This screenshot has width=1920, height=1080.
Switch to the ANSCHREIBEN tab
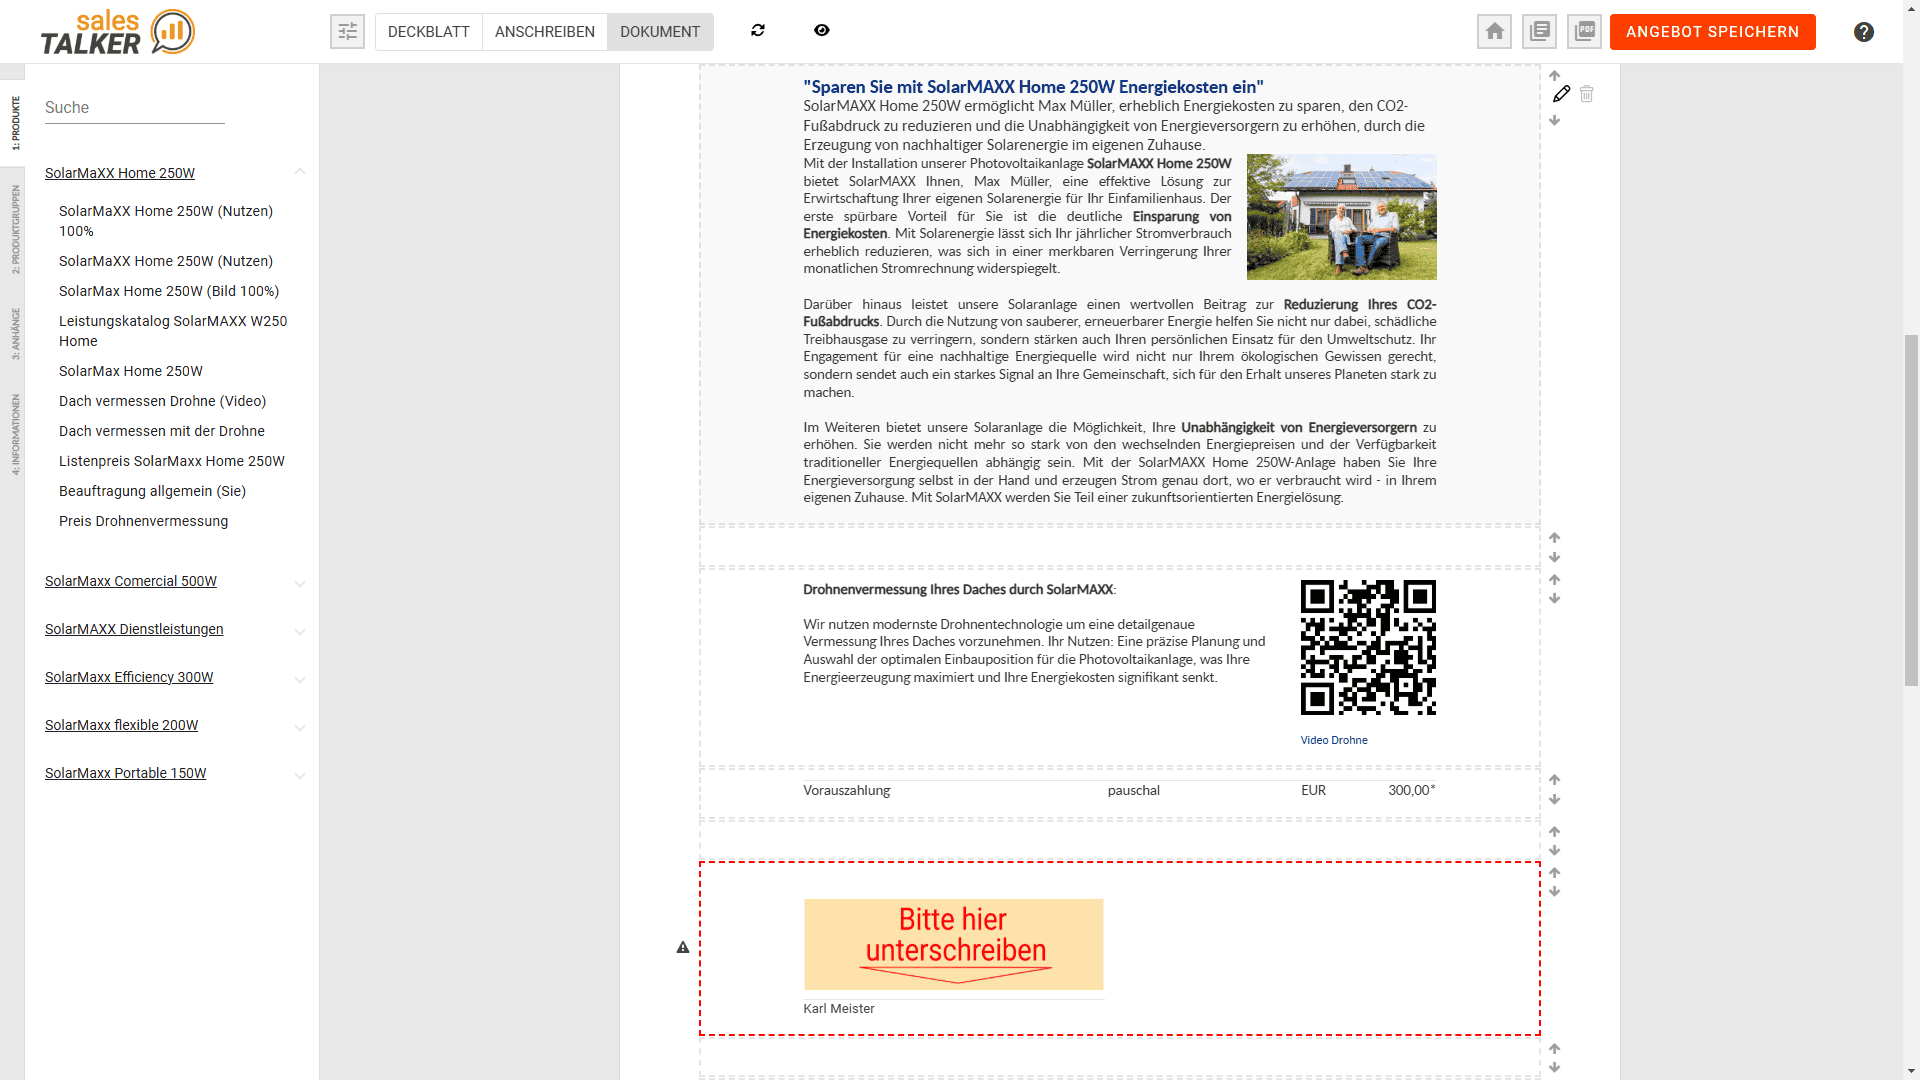544,32
